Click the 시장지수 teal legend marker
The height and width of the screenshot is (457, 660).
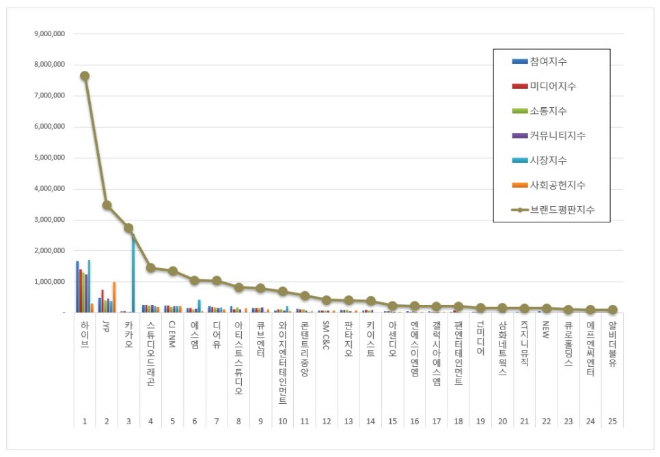pos(520,161)
